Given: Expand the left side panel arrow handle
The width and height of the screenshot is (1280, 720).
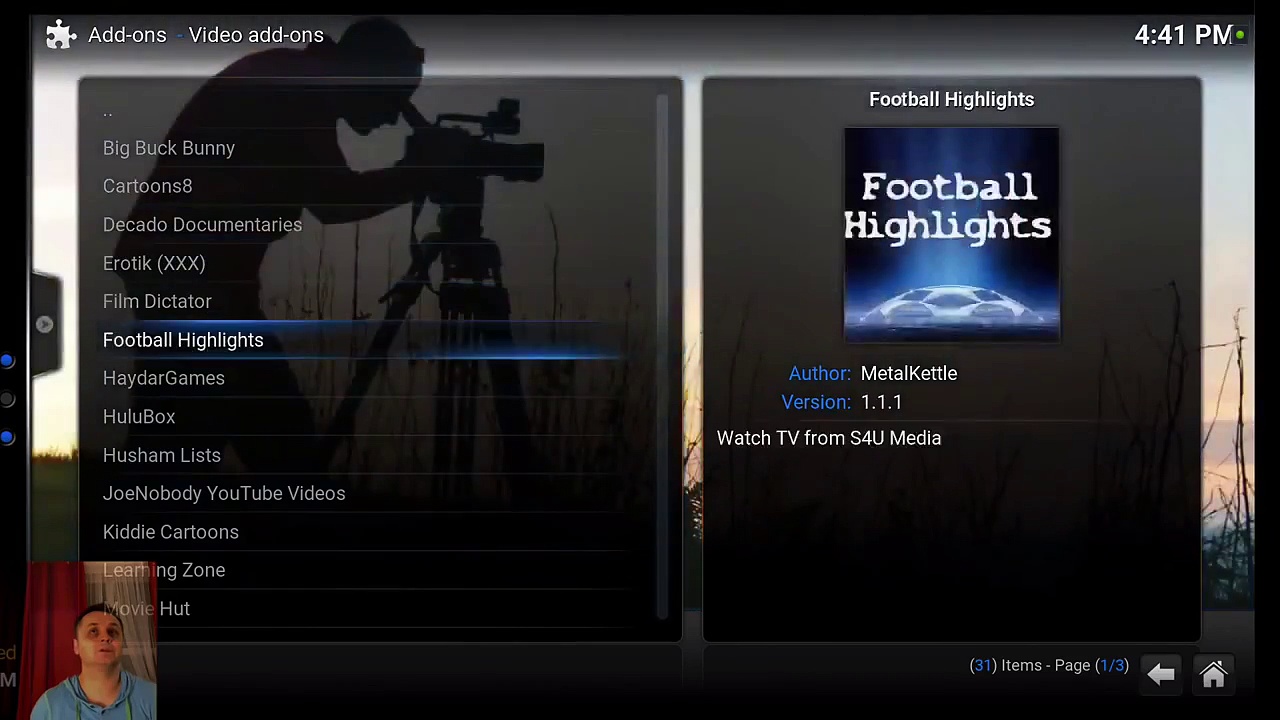Looking at the screenshot, I should pos(44,324).
